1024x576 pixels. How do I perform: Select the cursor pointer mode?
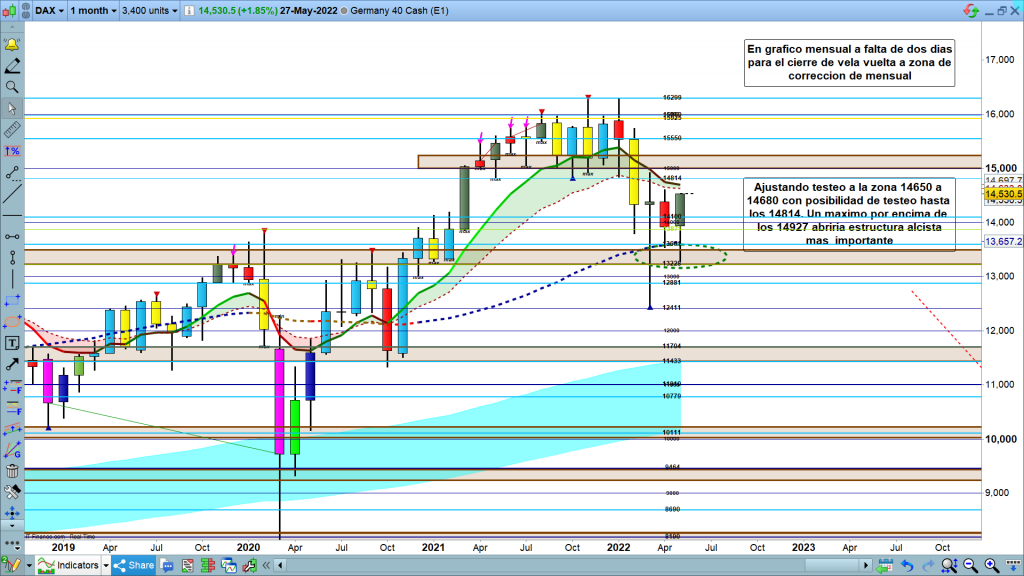click(12, 108)
